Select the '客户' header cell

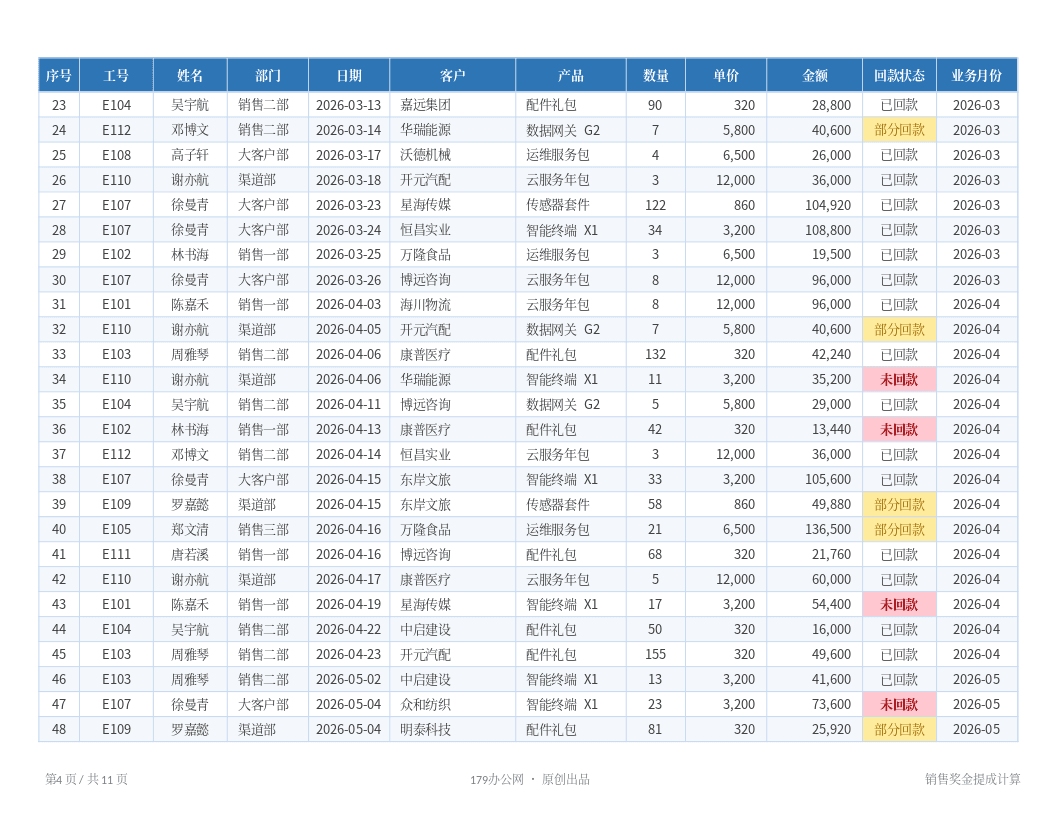point(453,75)
